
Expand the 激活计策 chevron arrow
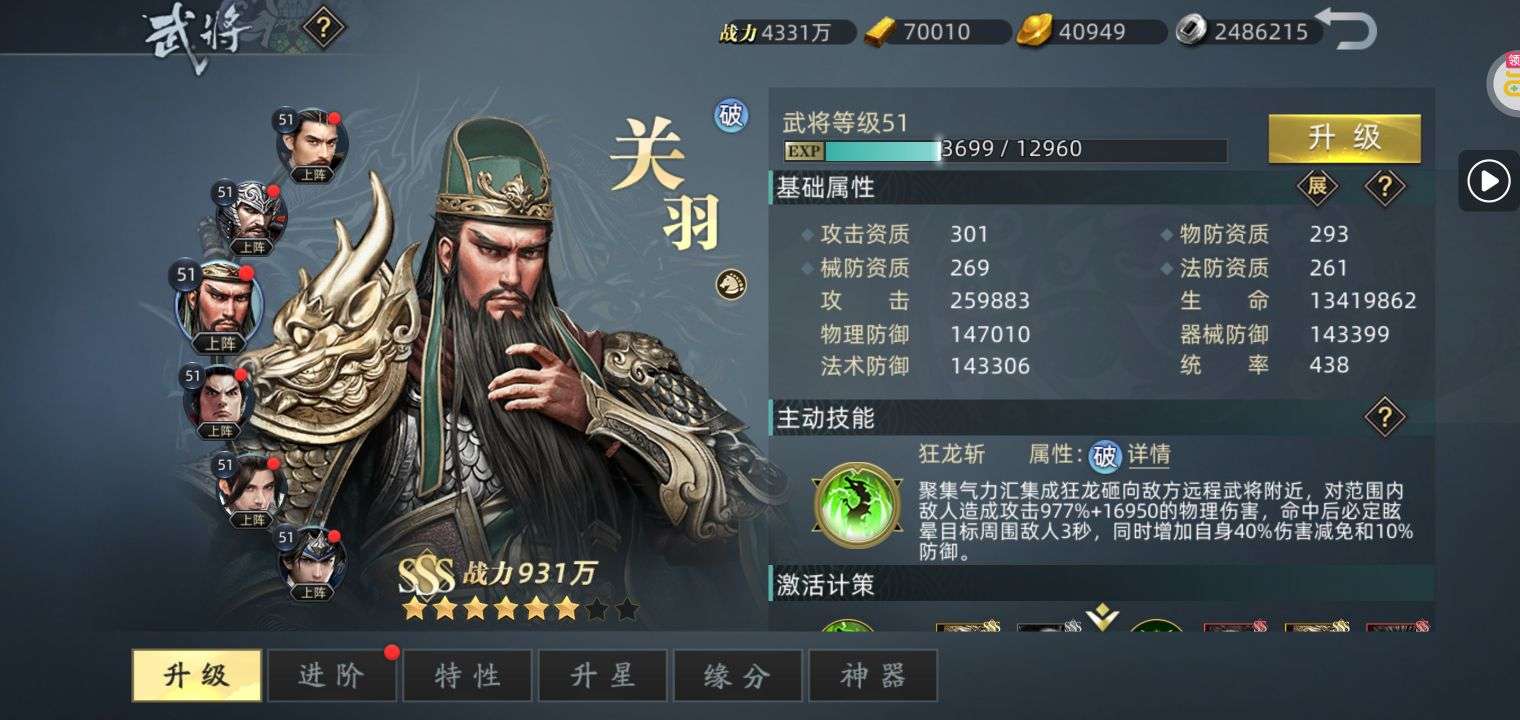[1102, 618]
